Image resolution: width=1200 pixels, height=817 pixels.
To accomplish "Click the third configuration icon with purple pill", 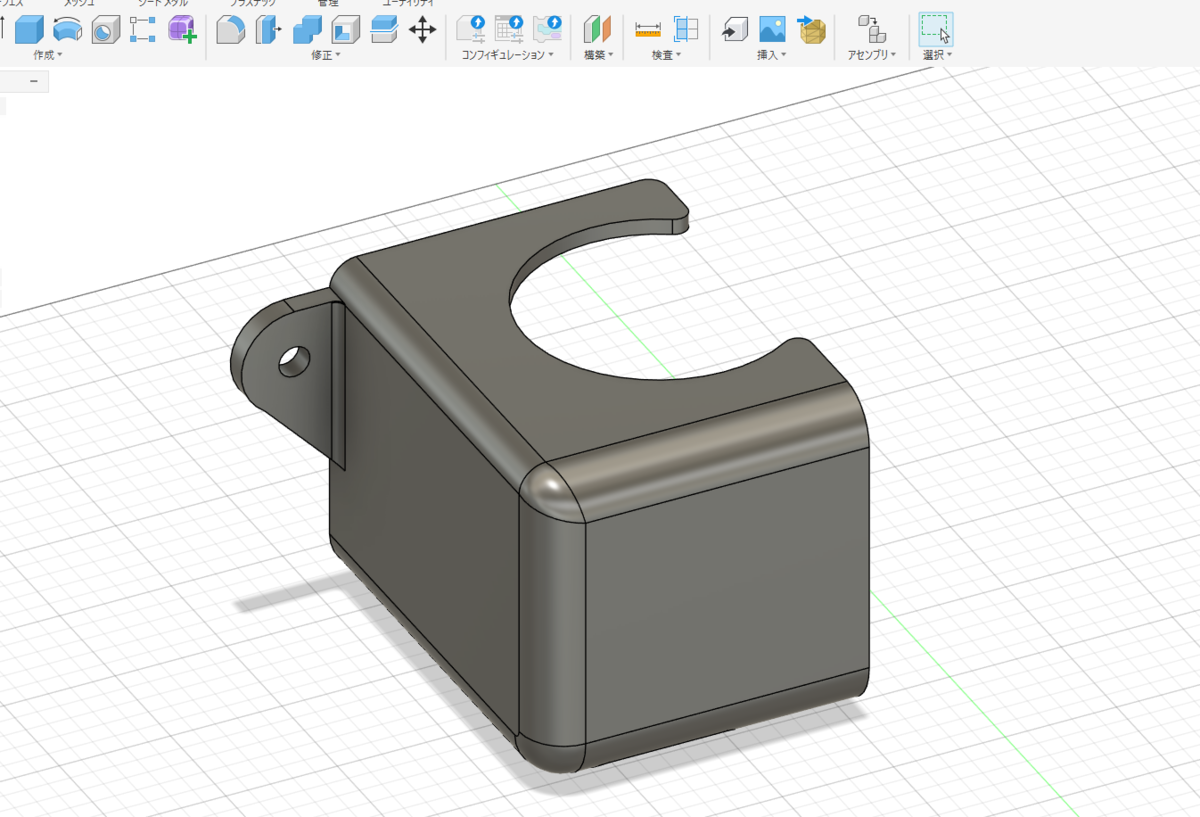I will point(548,30).
